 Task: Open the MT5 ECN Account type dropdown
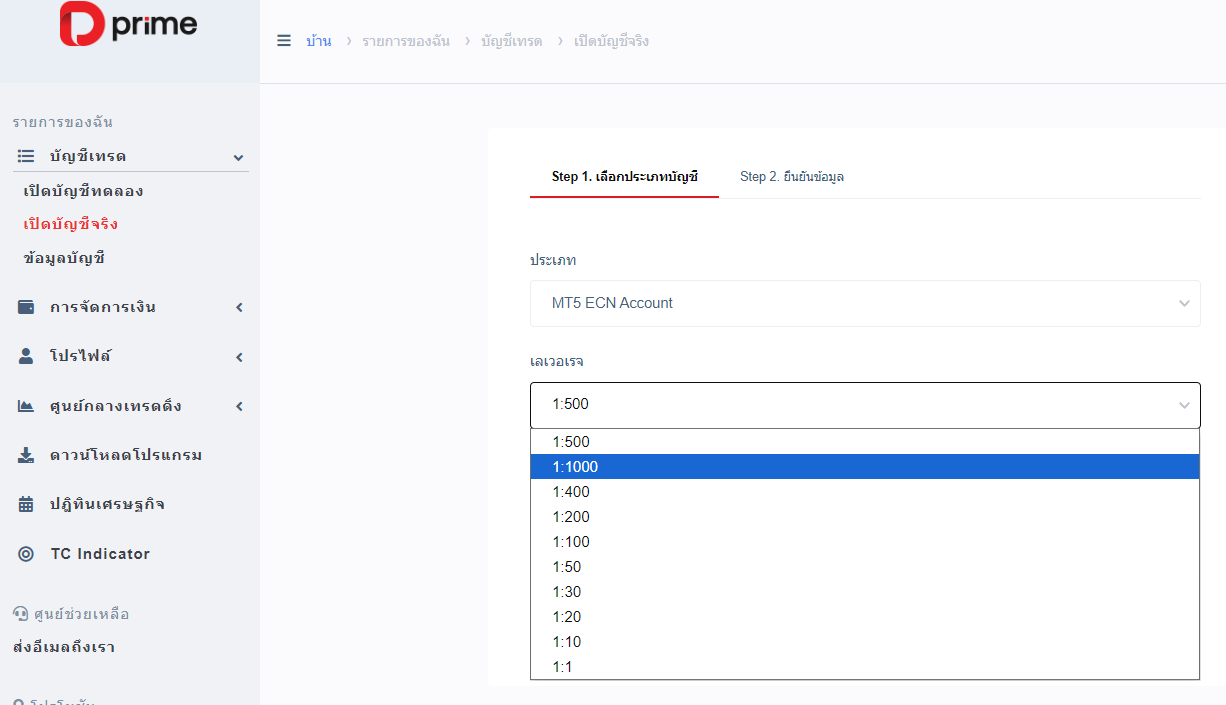click(864, 303)
